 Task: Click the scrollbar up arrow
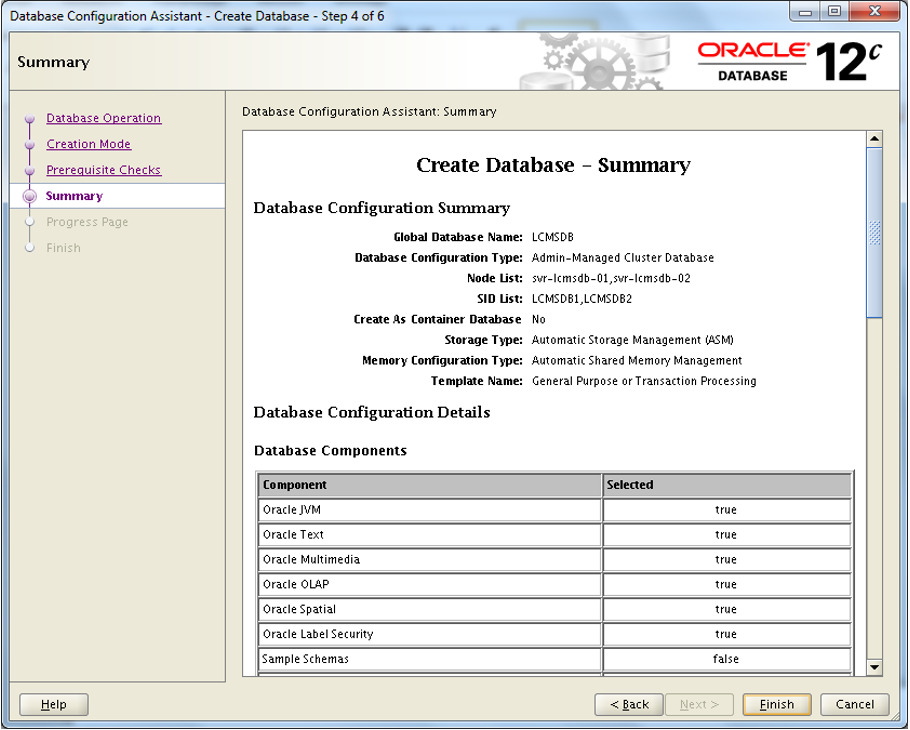point(875,139)
